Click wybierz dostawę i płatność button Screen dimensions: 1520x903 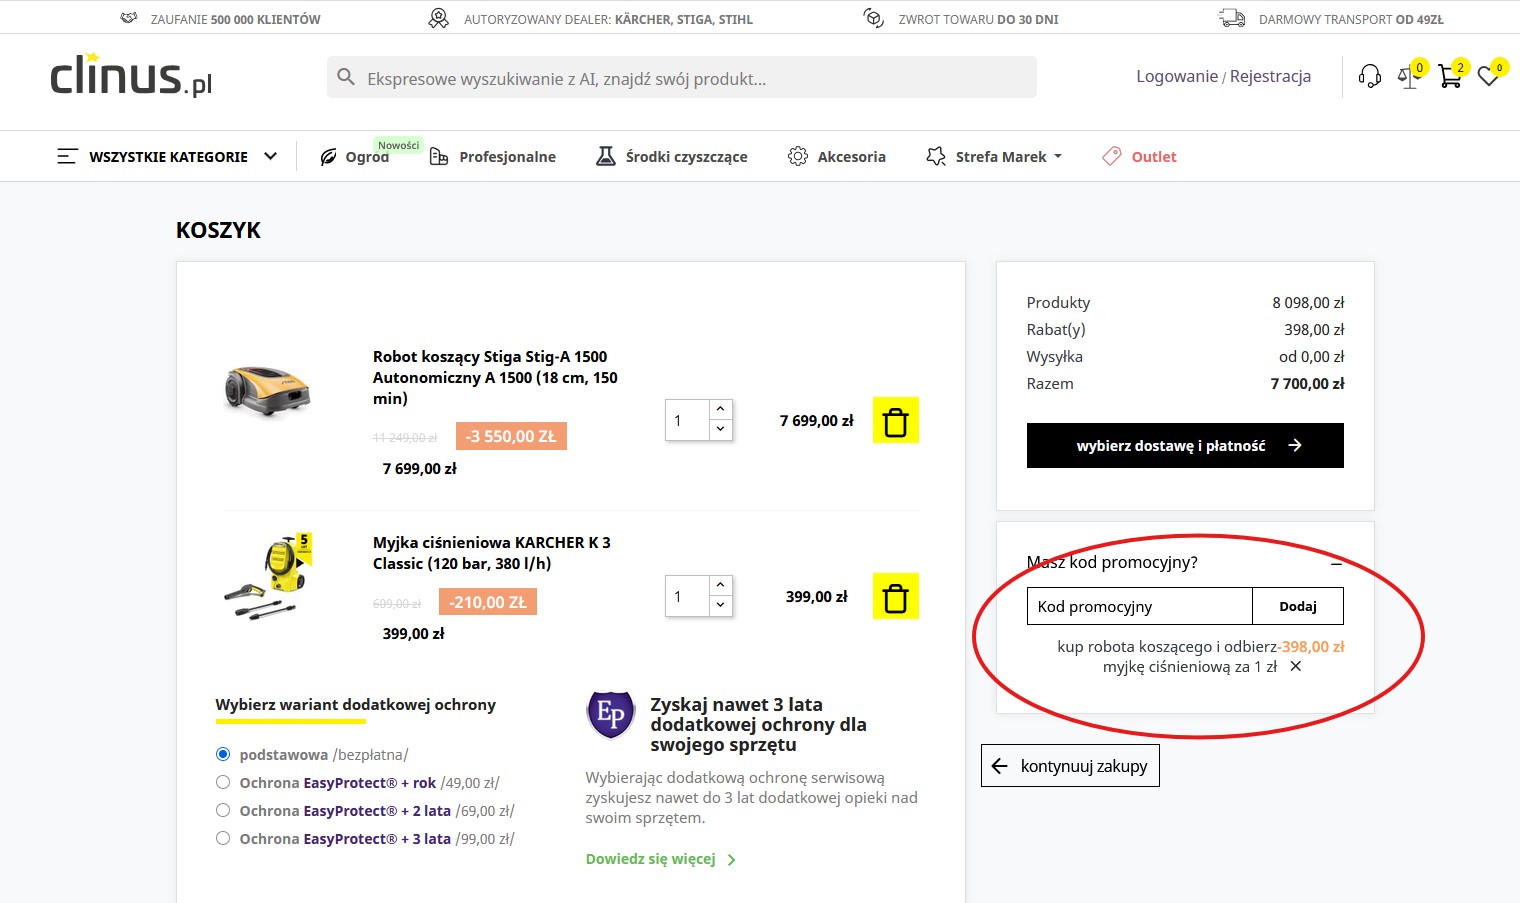[x=1185, y=445]
